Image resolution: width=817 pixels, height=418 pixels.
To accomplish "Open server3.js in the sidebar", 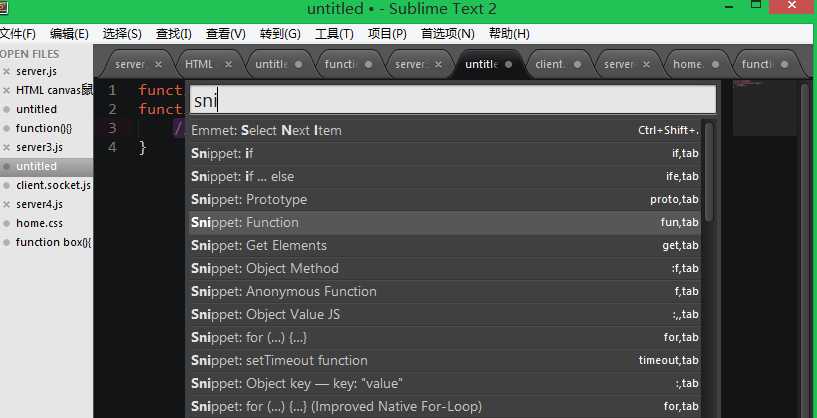I will click(x=40, y=147).
